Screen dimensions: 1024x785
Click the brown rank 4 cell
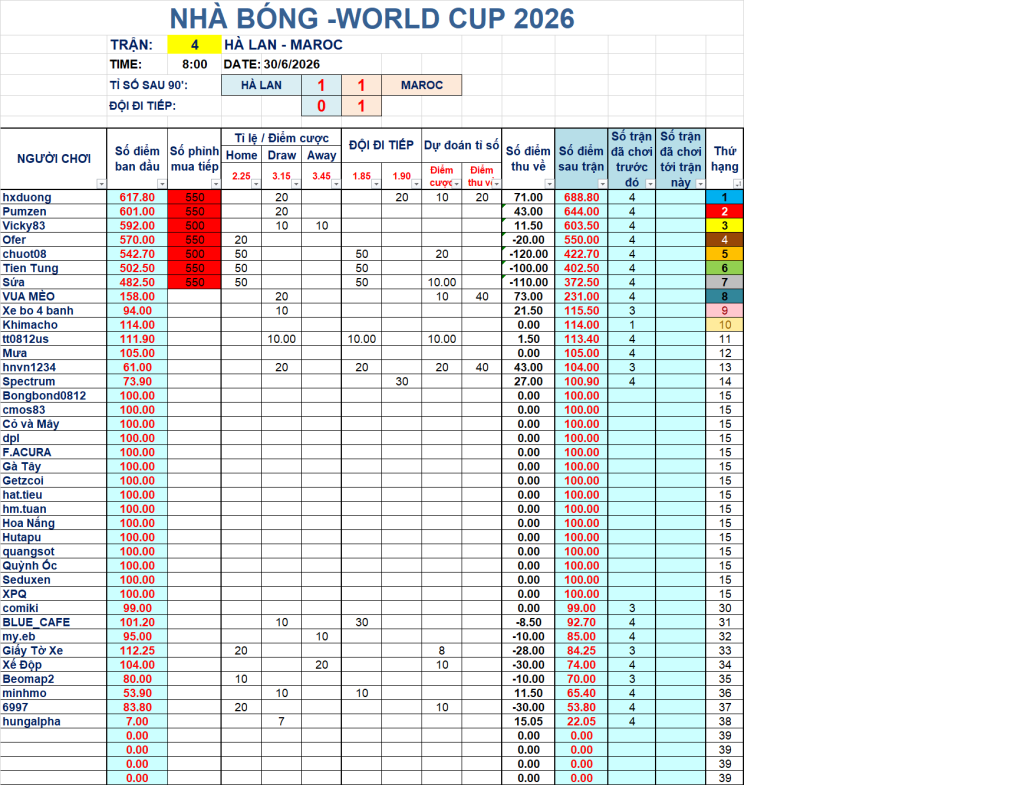(x=724, y=240)
